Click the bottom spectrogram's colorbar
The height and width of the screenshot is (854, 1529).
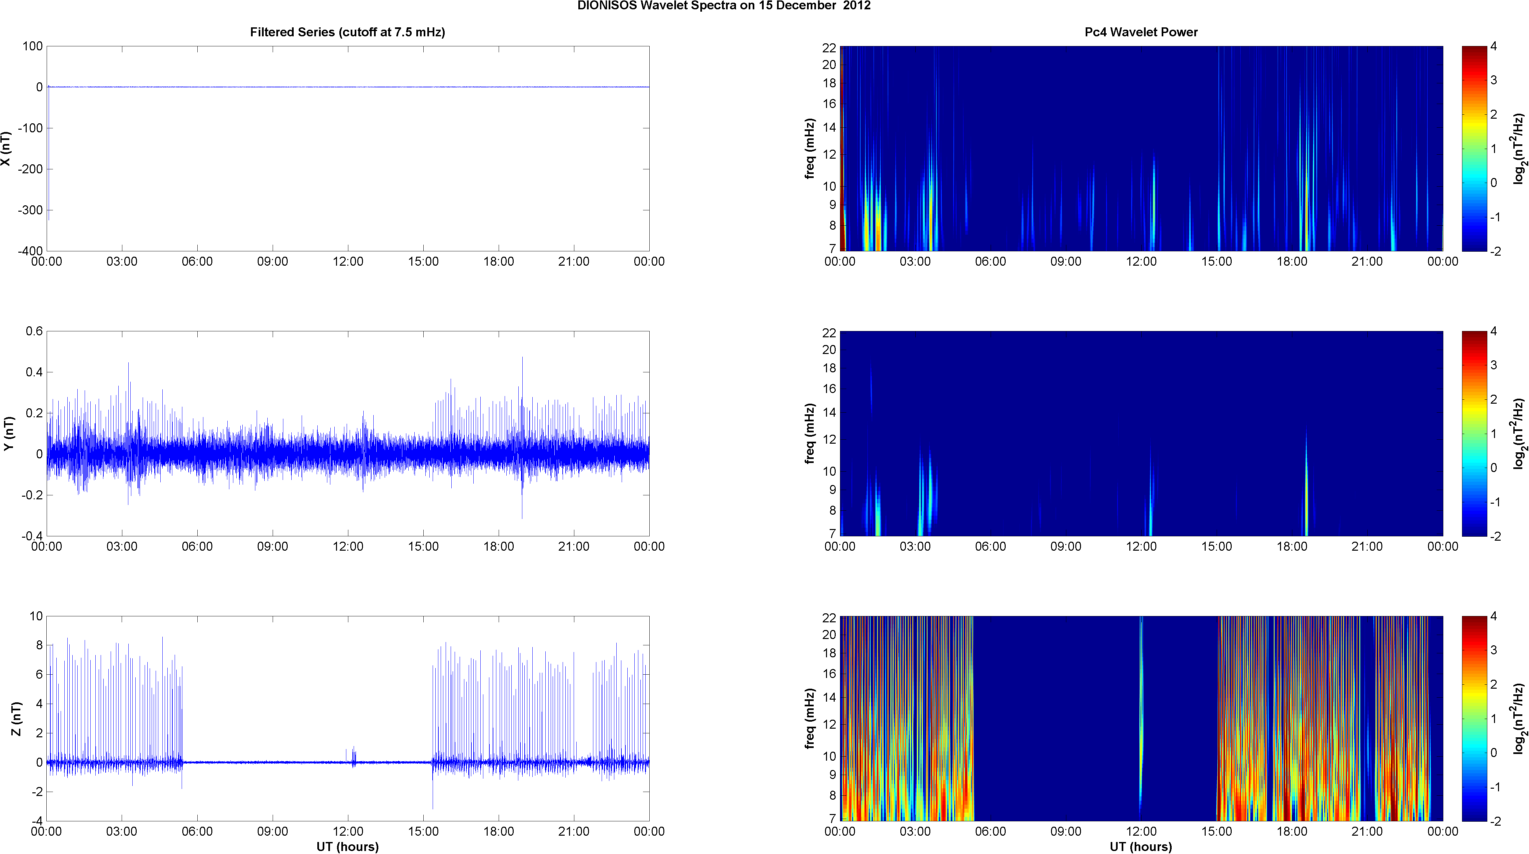tap(1474, 718)
